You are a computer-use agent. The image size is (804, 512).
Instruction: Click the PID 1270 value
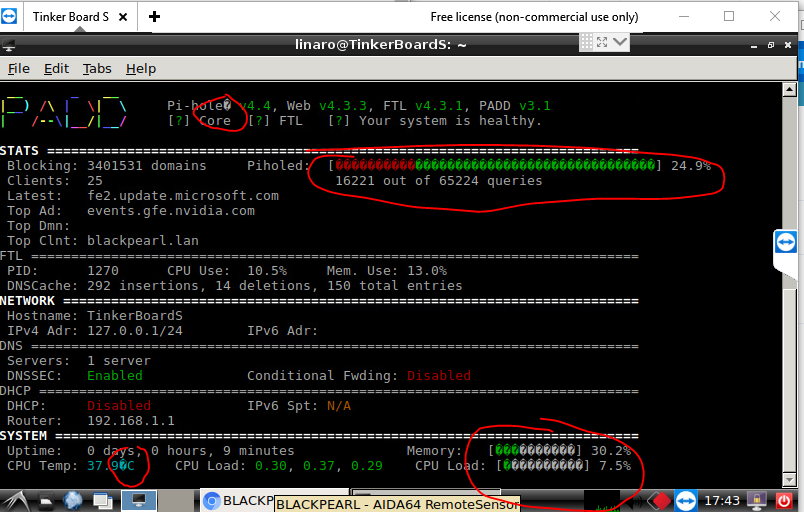pos(103,271)
